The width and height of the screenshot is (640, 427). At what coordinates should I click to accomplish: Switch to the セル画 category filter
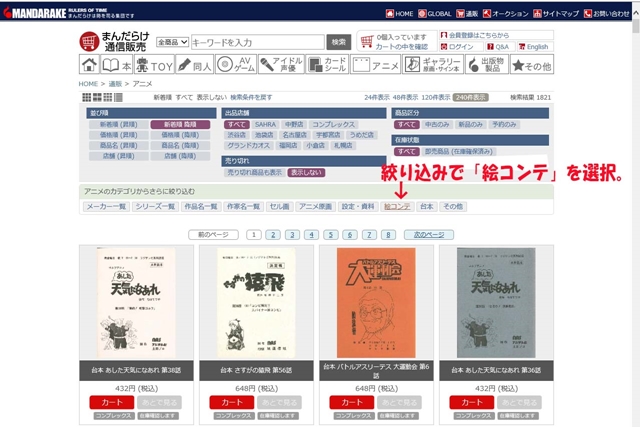coord(279,206)
